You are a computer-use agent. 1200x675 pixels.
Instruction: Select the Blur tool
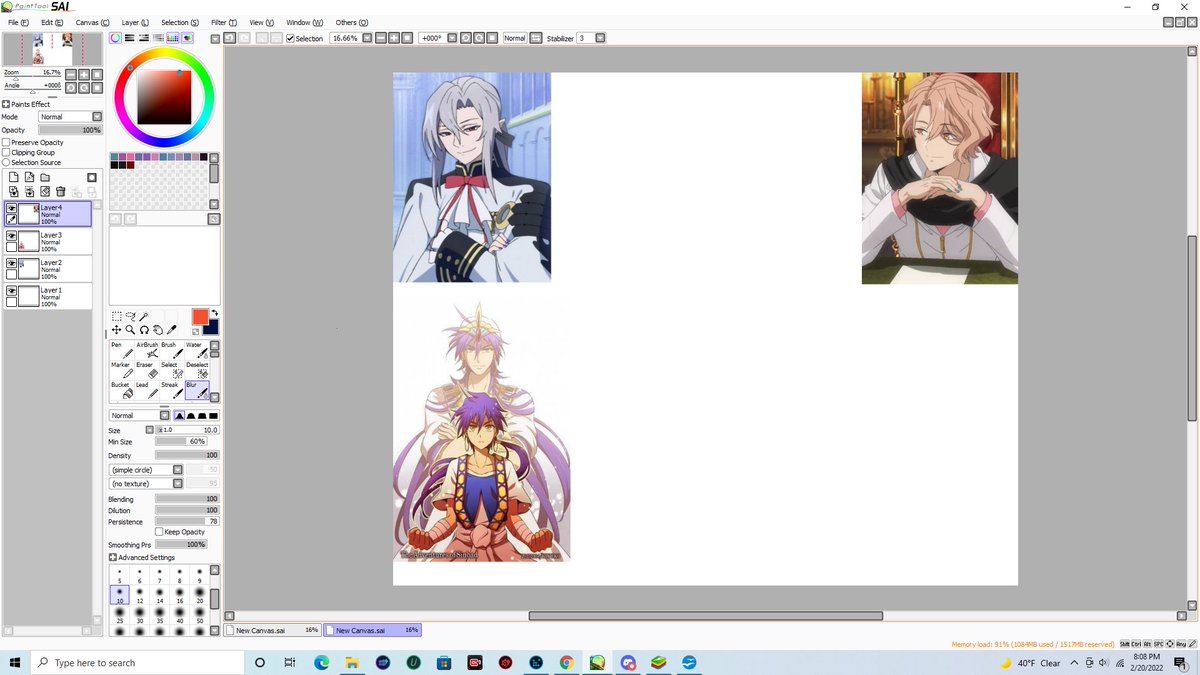click(197, 390)
